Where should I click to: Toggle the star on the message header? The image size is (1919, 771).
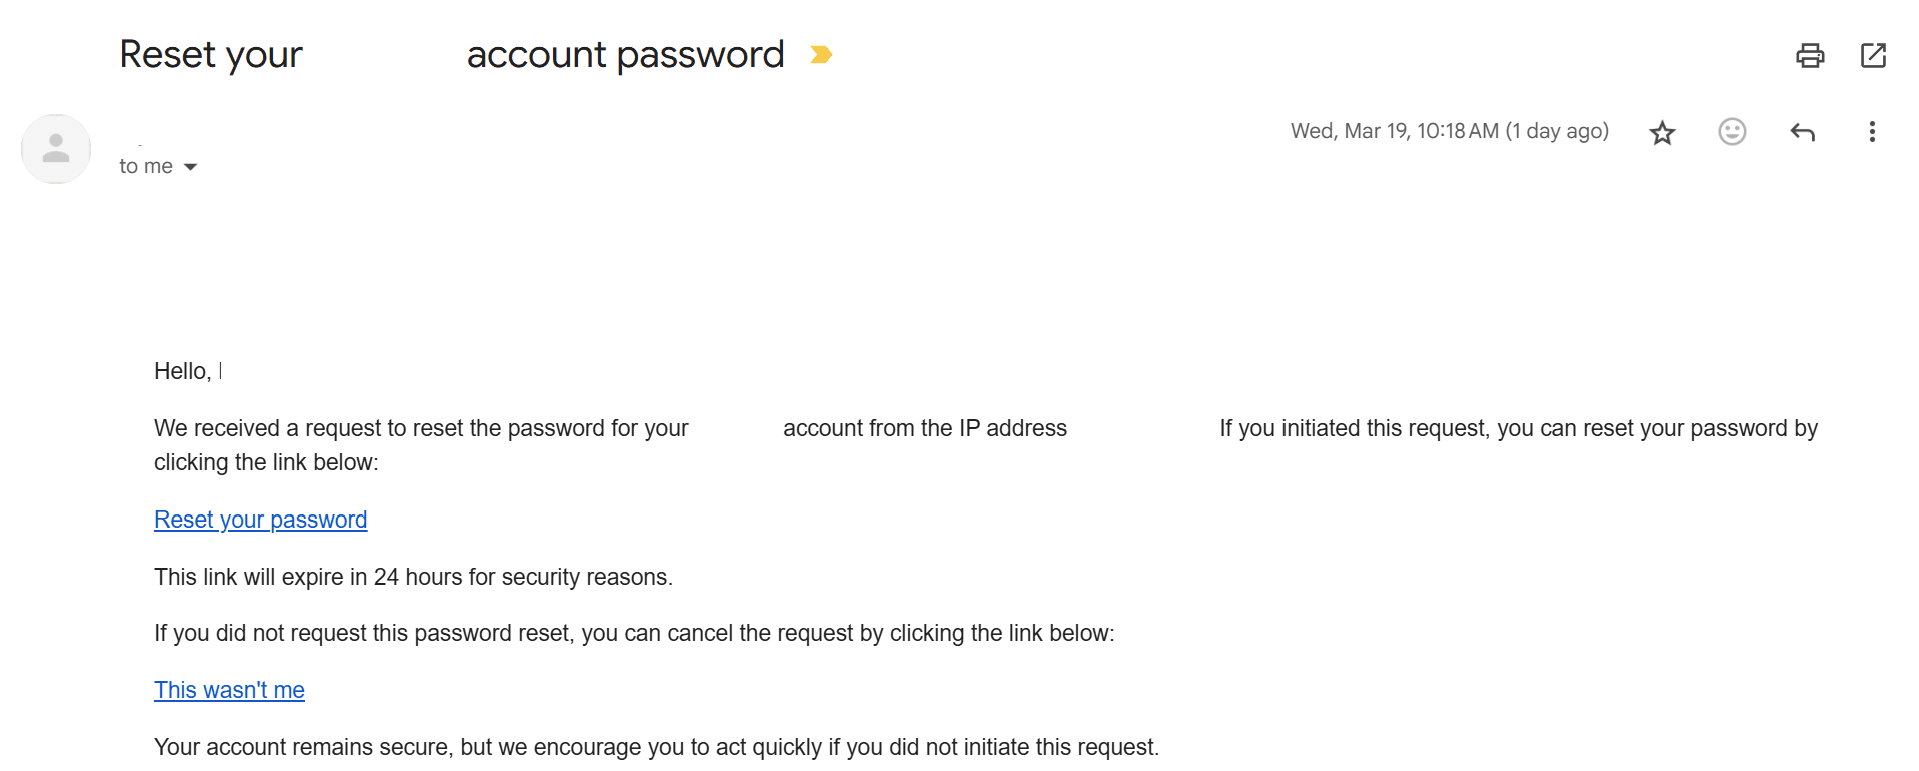(1662, 132)
